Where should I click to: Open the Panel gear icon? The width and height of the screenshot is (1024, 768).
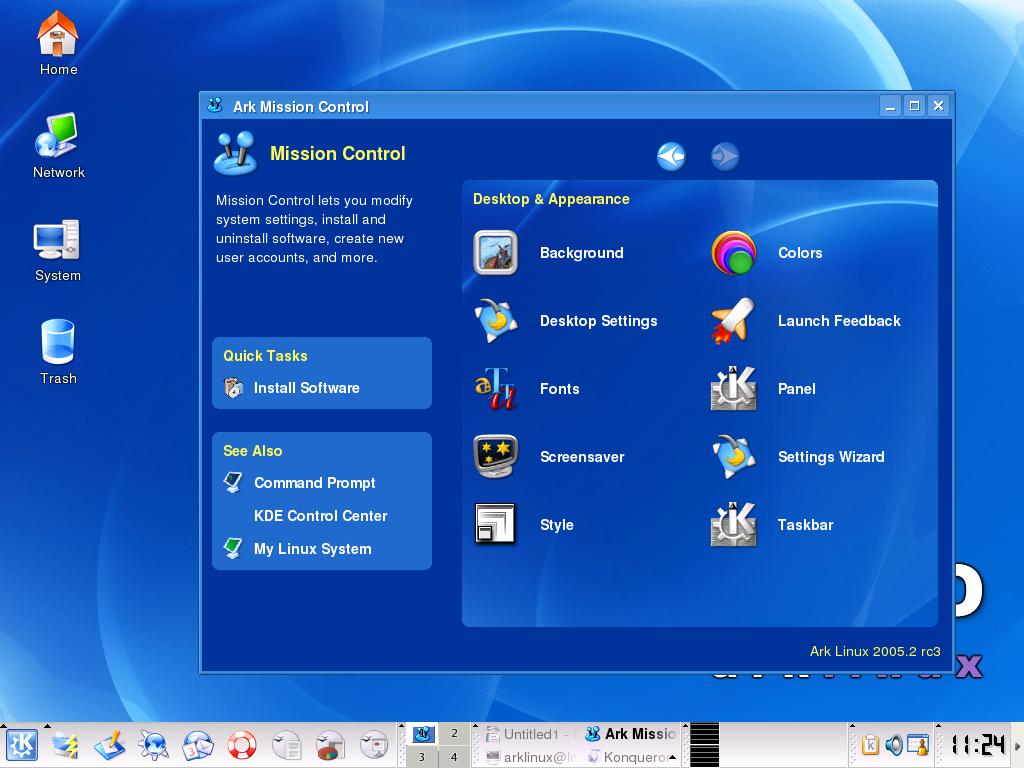(x=733, y=389)
